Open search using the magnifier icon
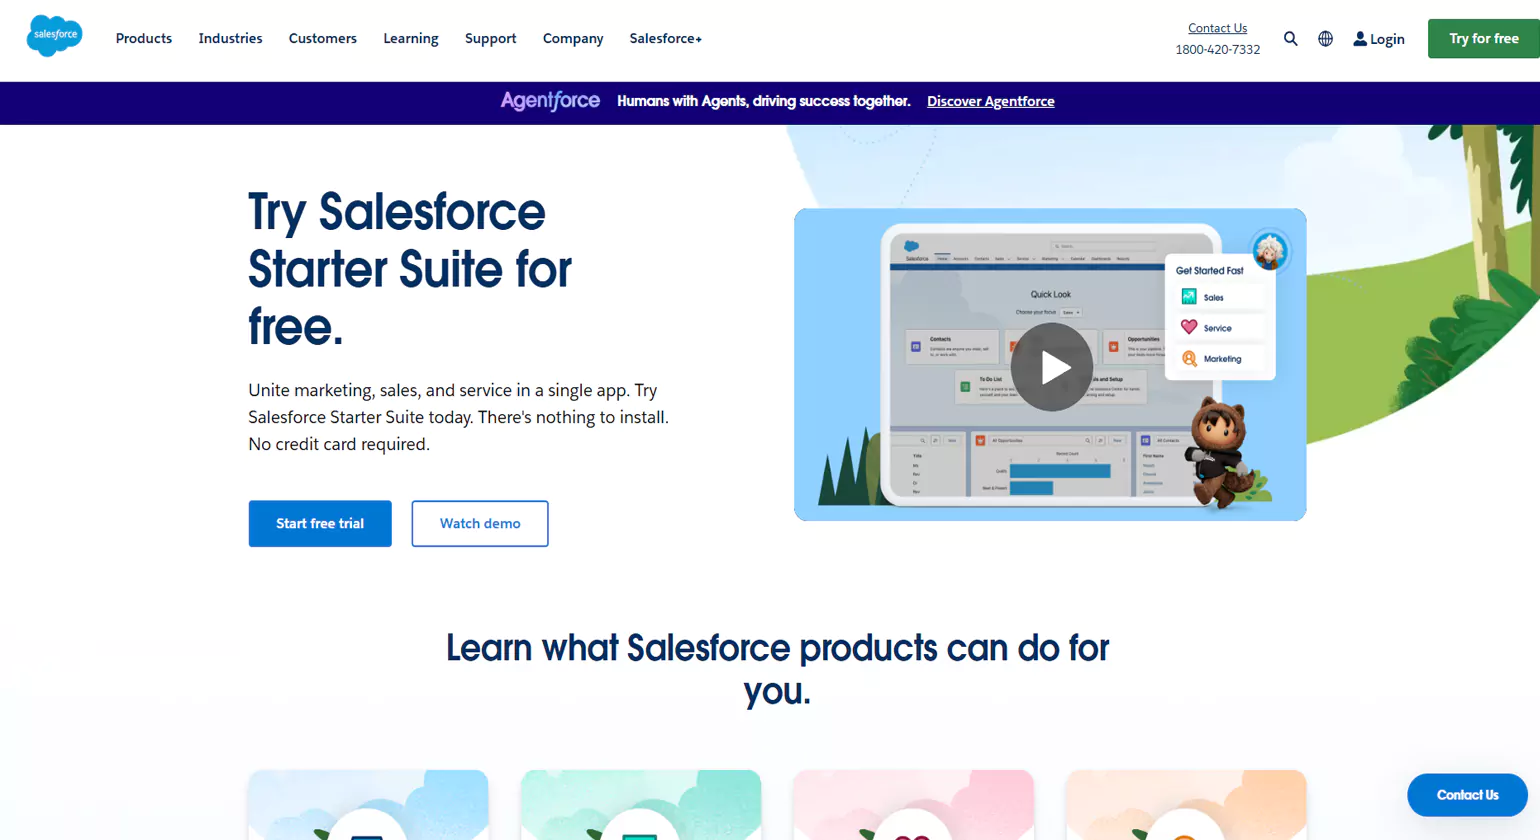 point(1290,38)
